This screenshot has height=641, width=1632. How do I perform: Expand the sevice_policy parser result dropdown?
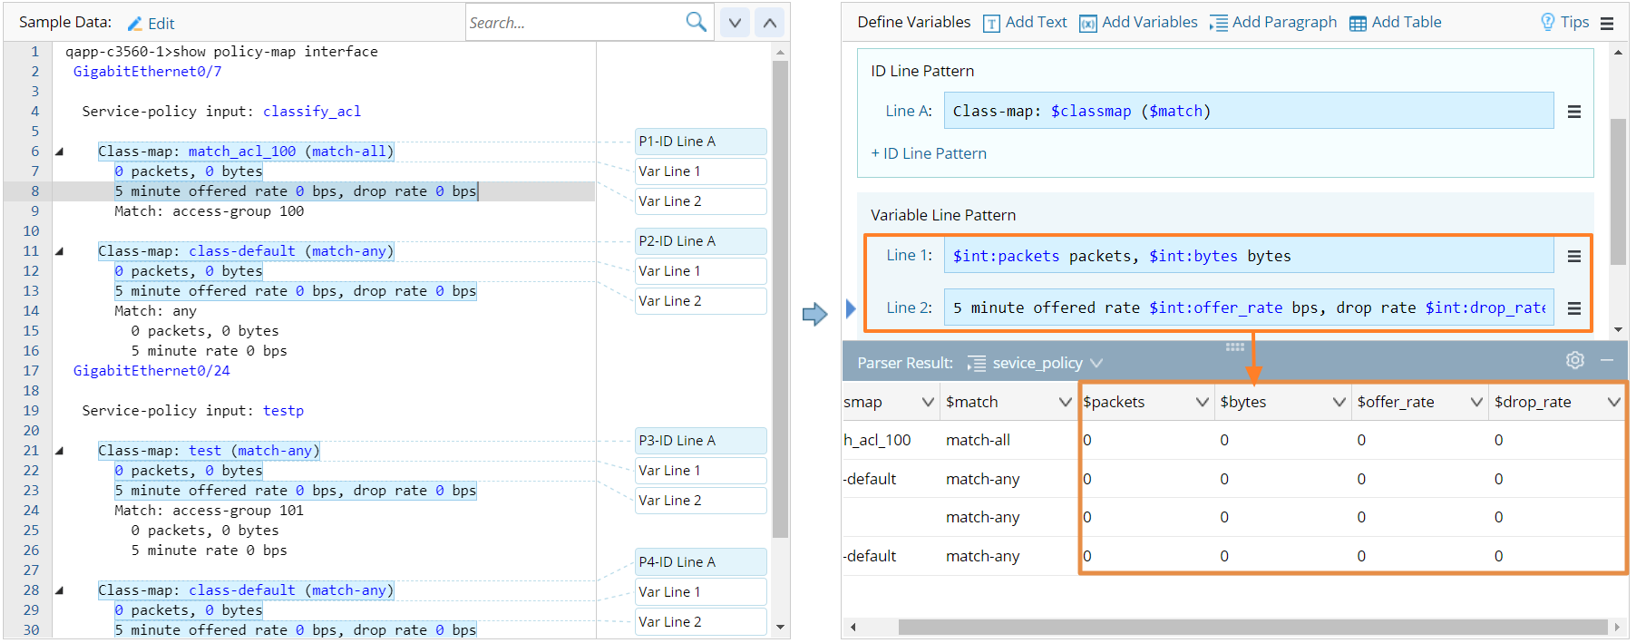click(x=1097, y=363)
